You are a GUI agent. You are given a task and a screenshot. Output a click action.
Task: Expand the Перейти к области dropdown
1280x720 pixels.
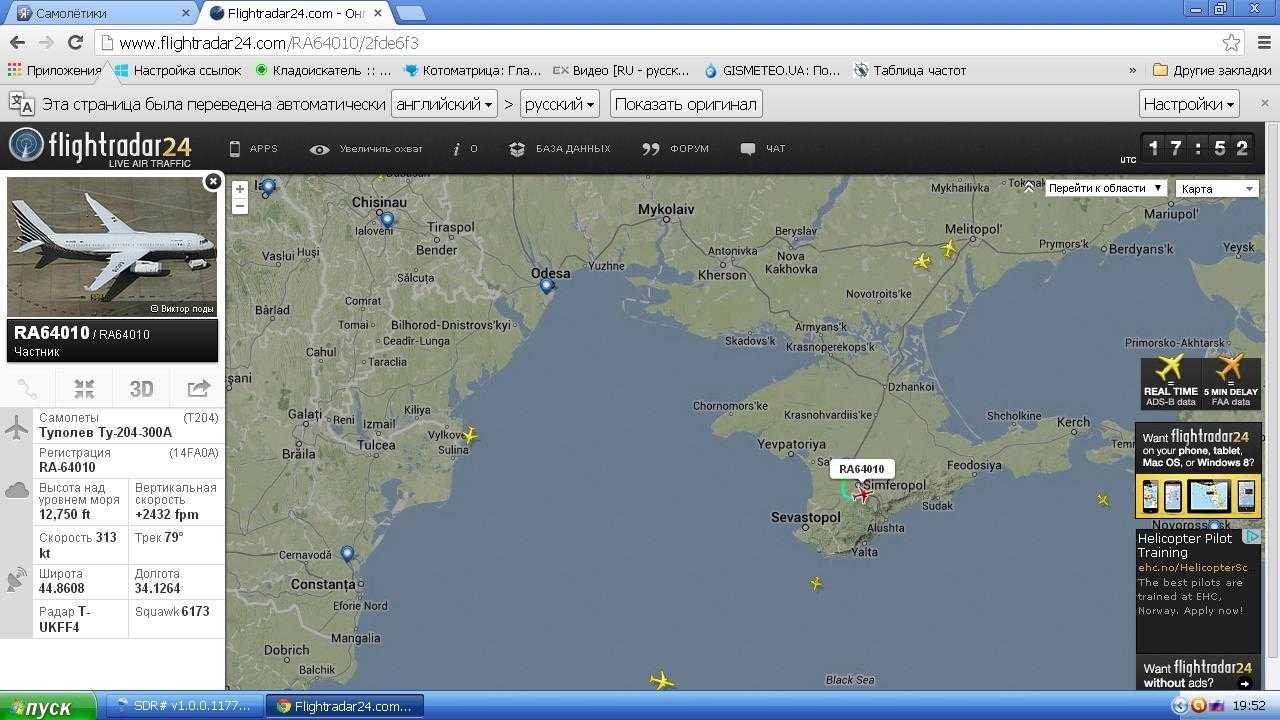1106,188
